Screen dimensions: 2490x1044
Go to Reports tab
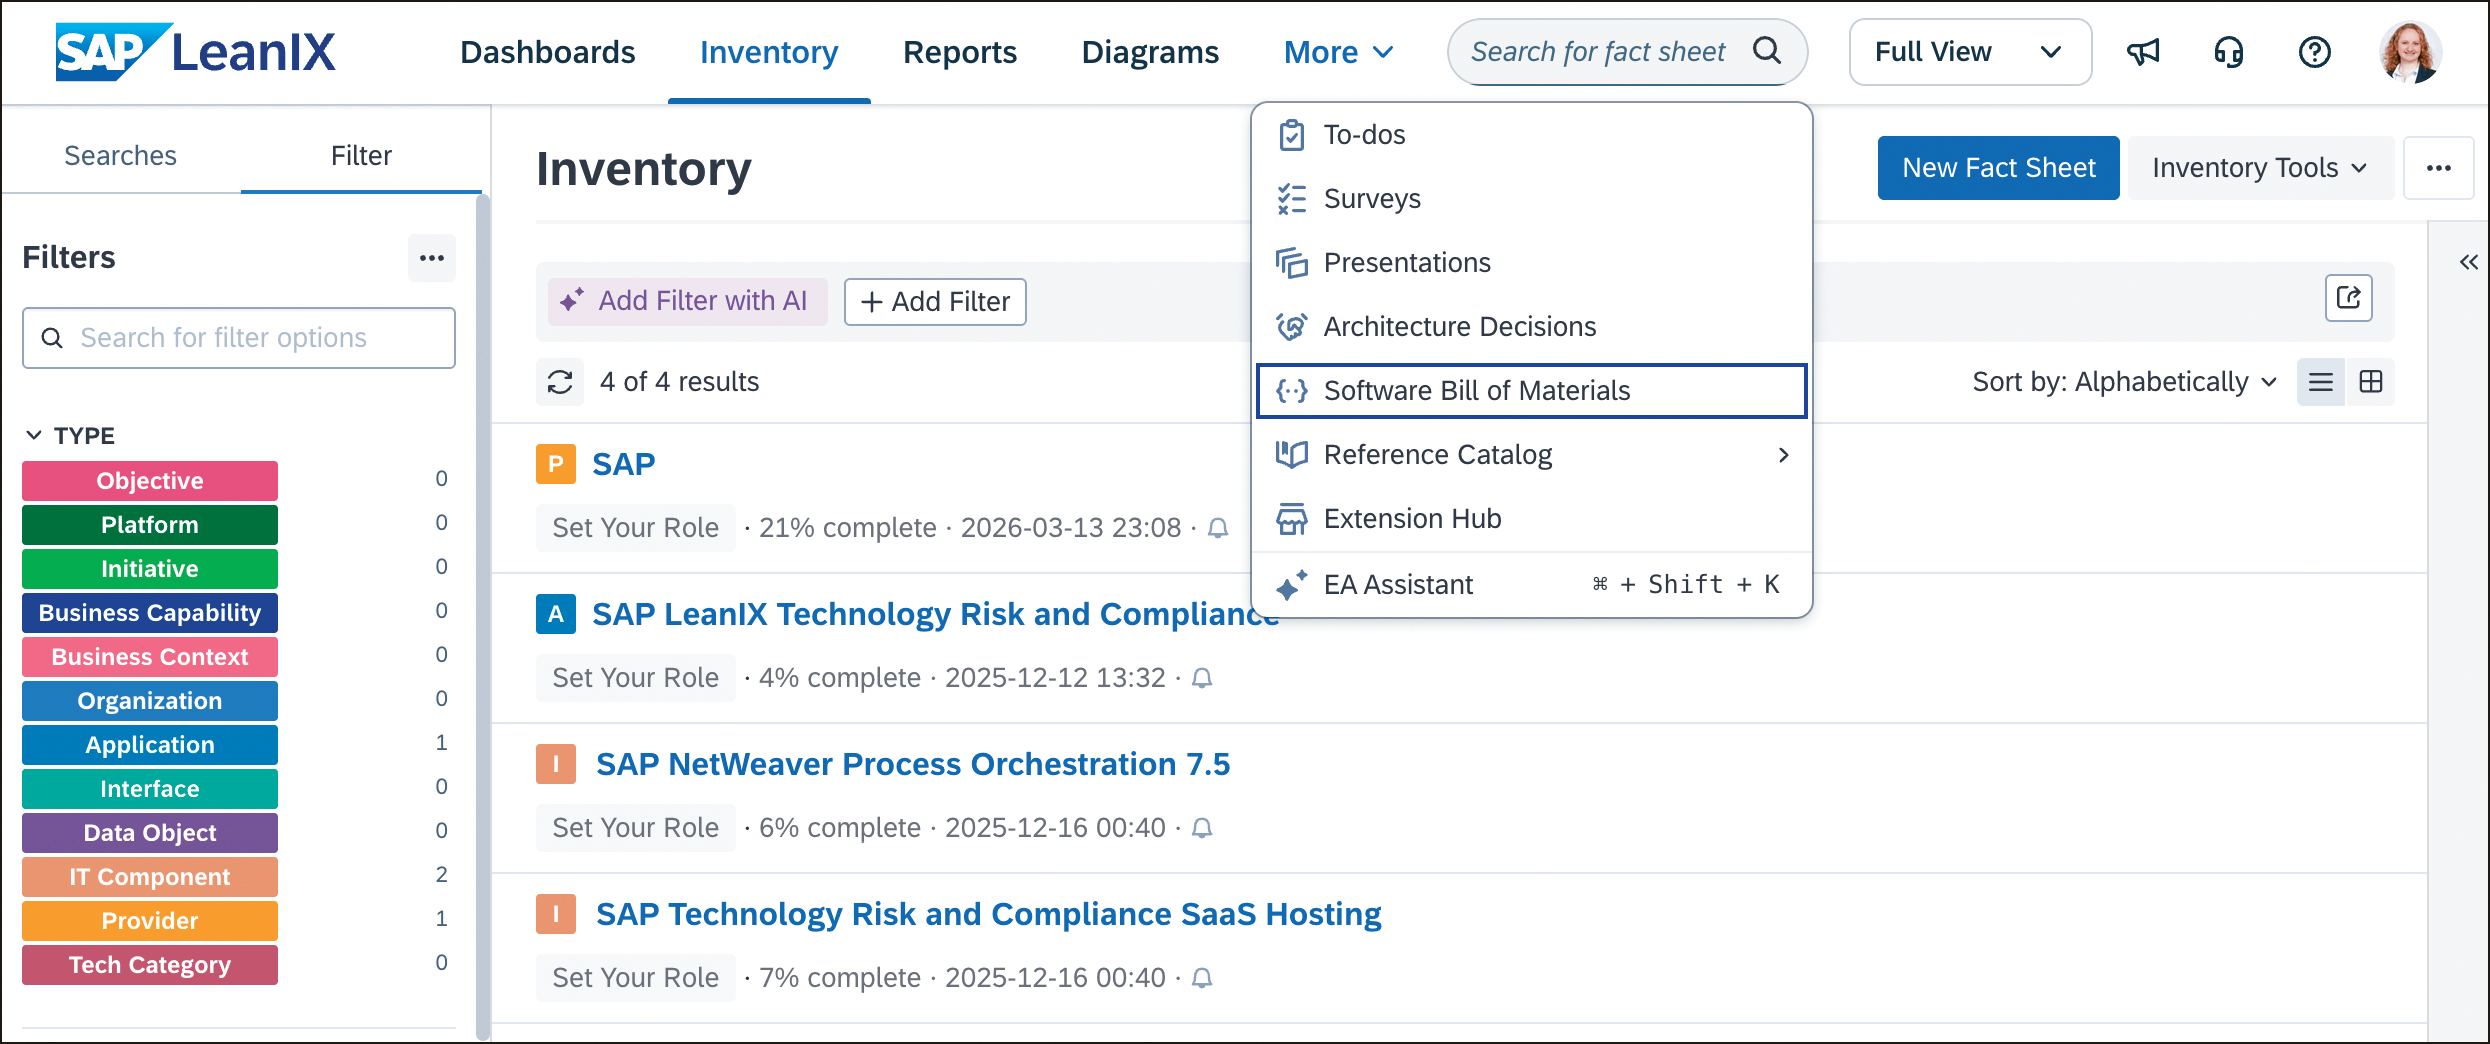pos(960,52)
